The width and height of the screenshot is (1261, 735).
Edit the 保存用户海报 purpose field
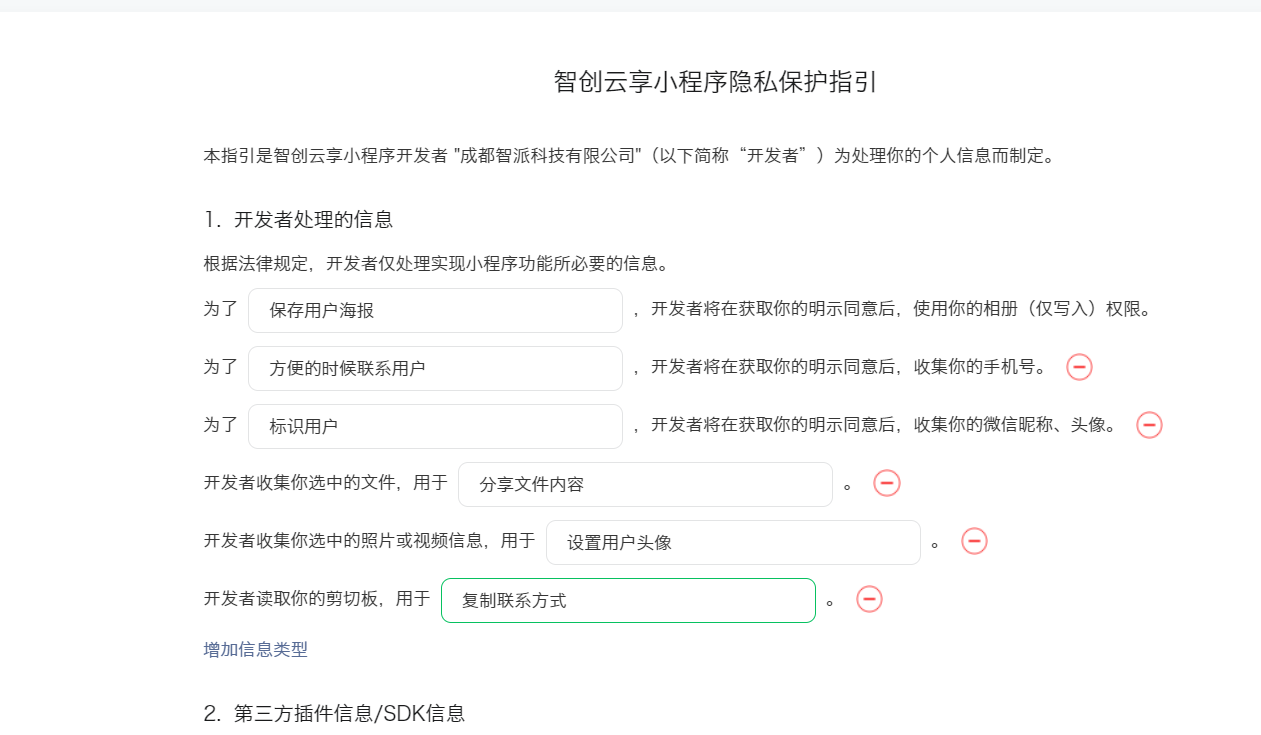pos(435,310)
